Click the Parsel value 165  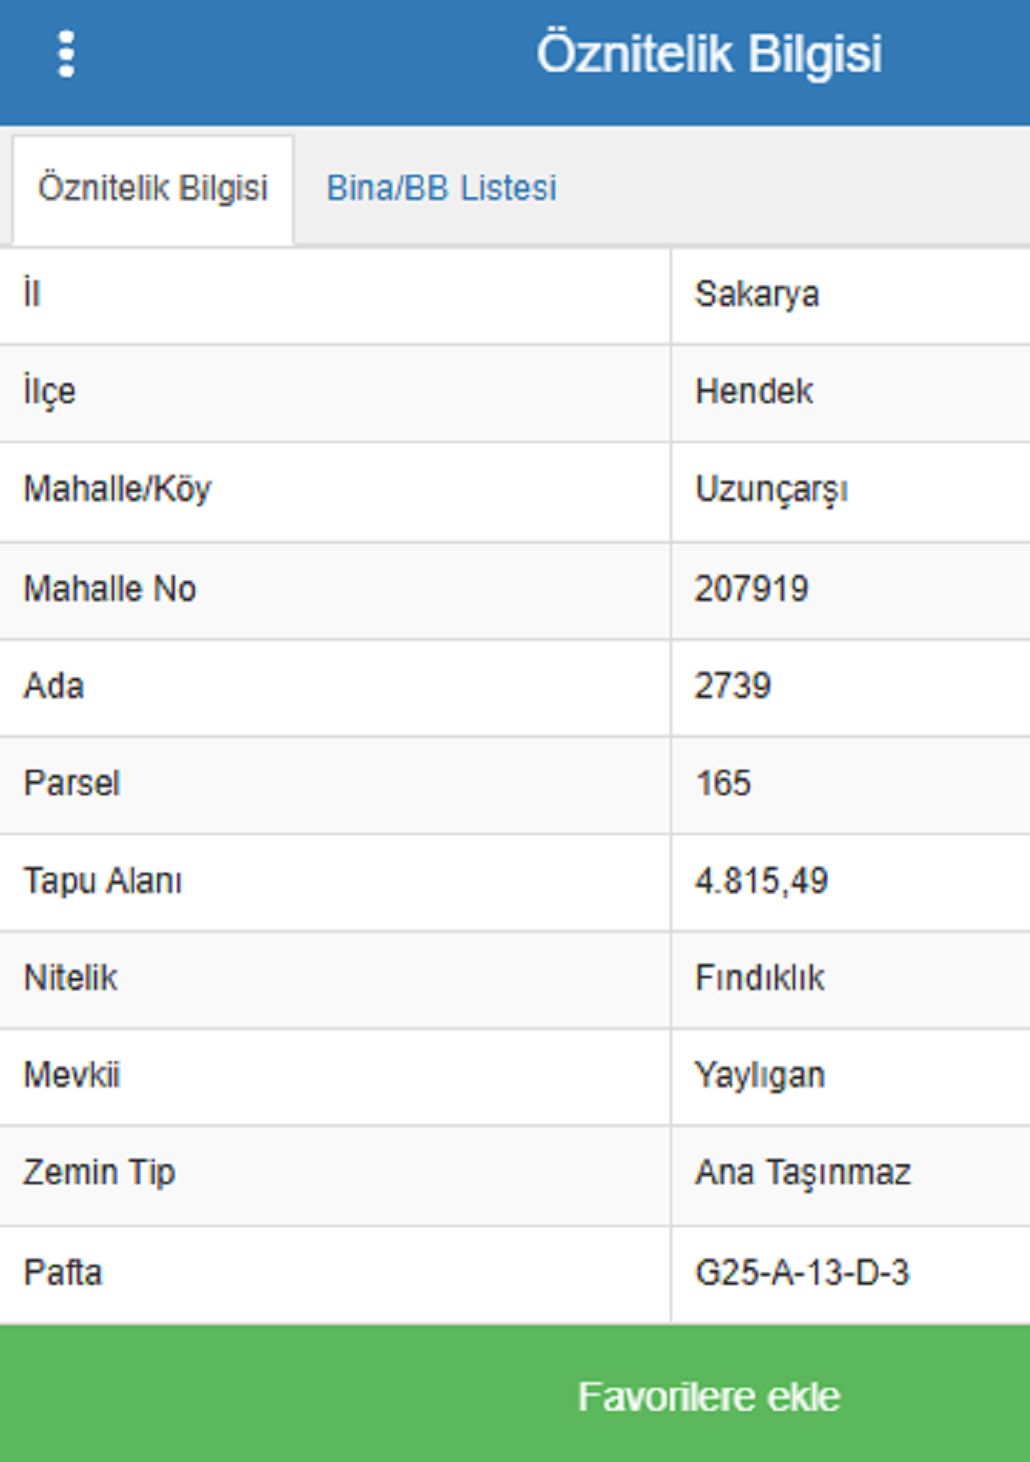point(723,783)
